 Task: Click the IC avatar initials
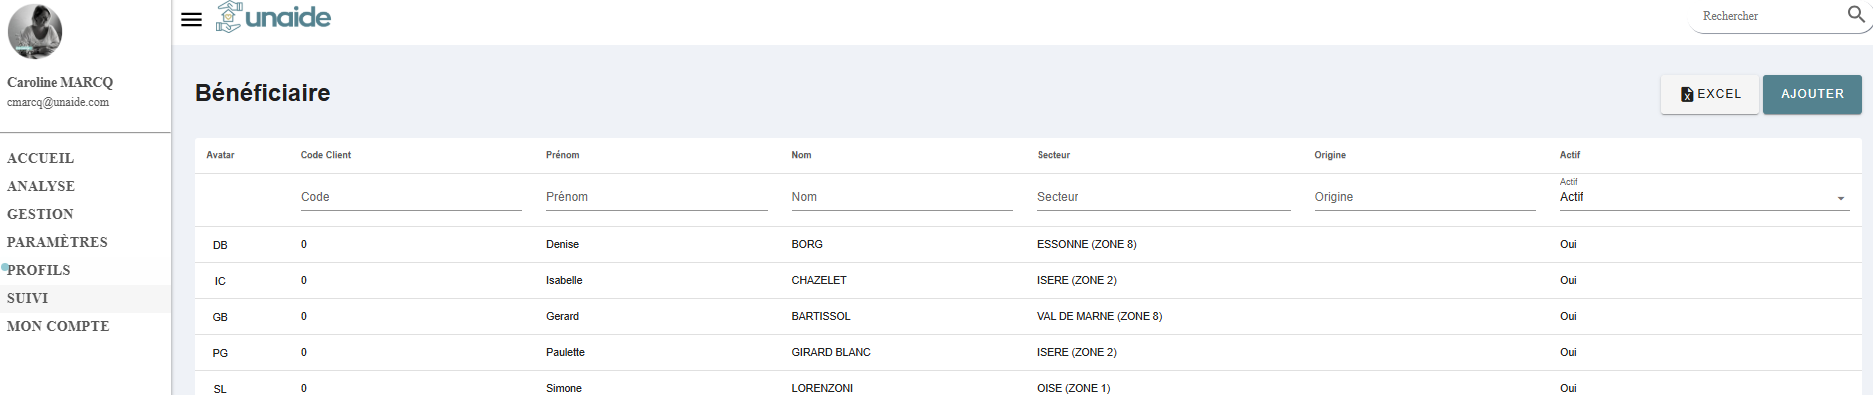220,281
